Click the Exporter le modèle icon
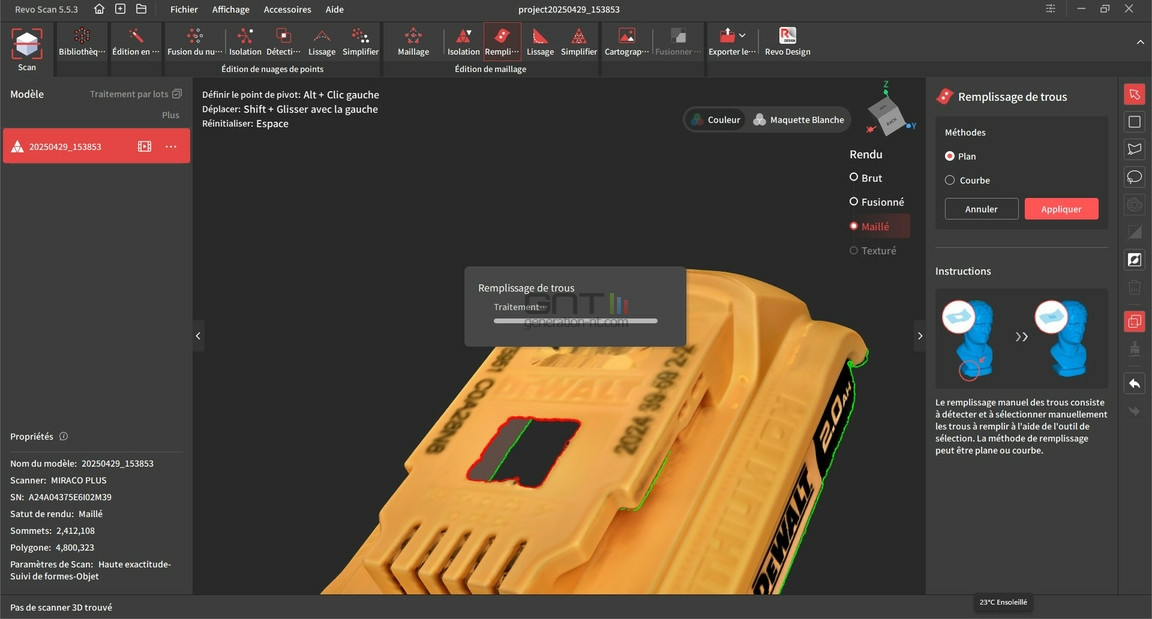 (x=727, y=35)
